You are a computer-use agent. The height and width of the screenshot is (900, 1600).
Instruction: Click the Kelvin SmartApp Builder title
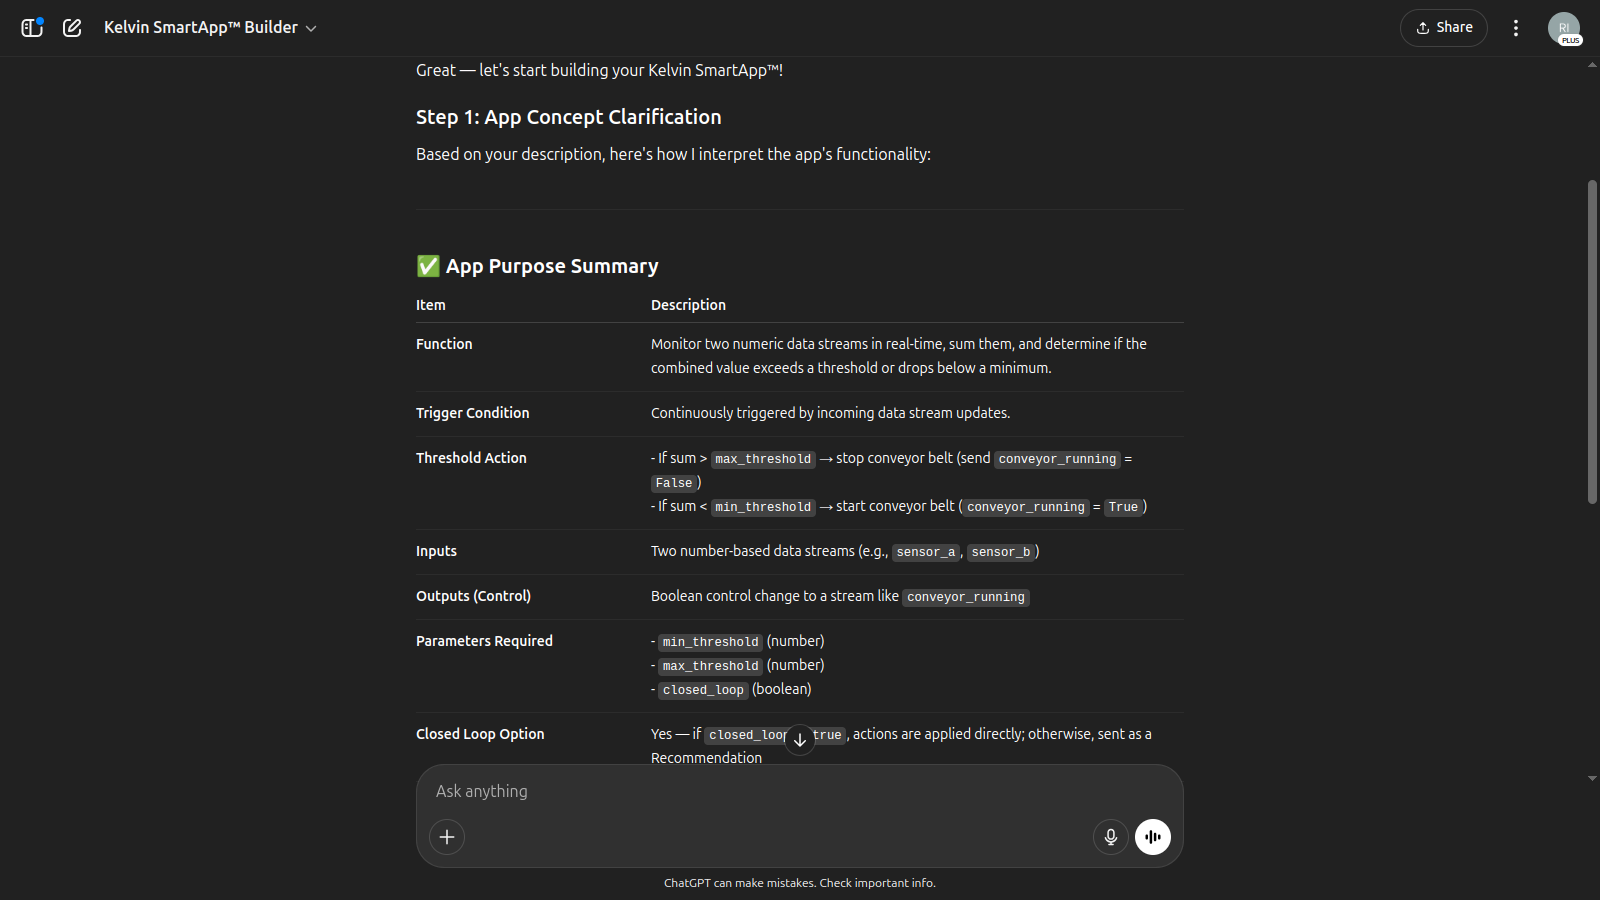point(200,27)
